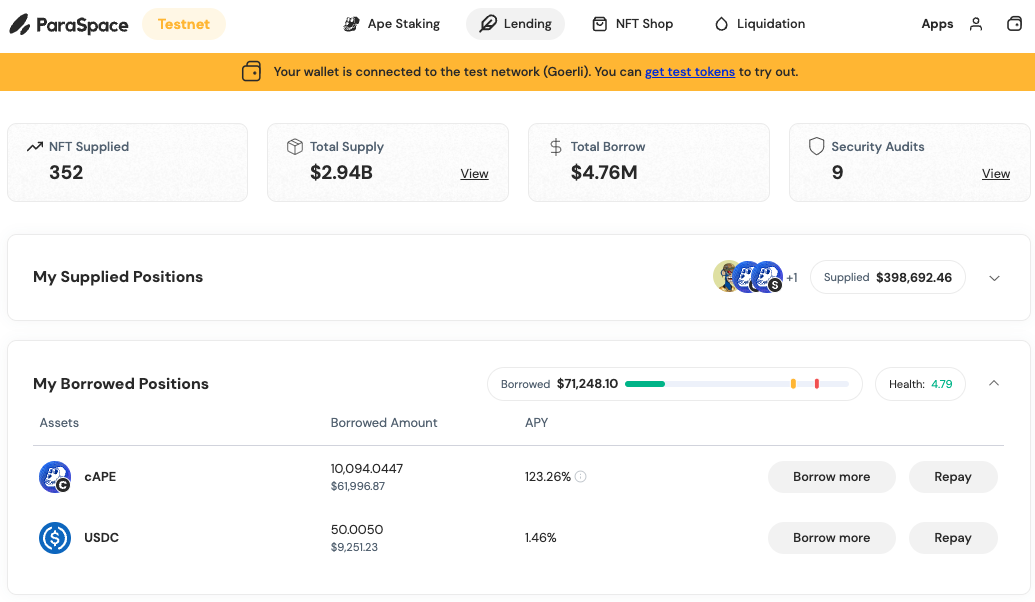Image resolution: width=1035 pixels, height=602 pixels.
Task: Open the Liquidation tab
Action: click(x=760, y=24)
